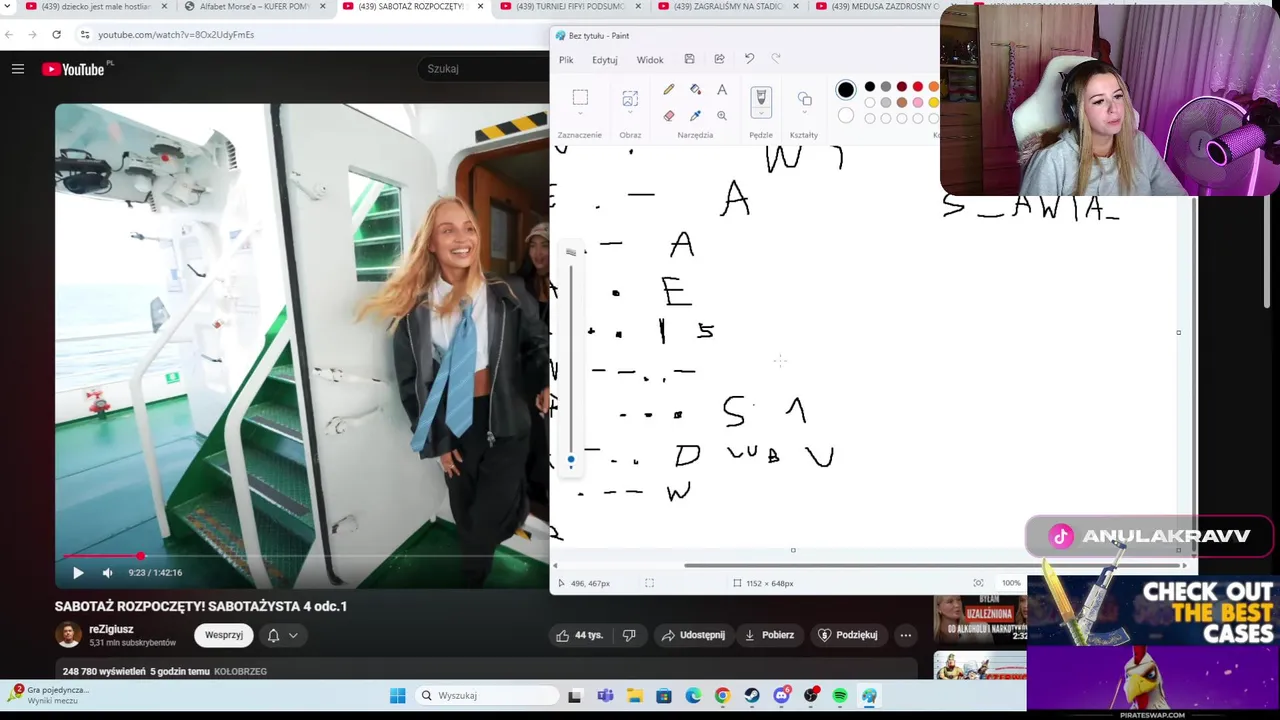Viewport: 1280px width, 720px height.
Task: Open Discord from the taskbar
Action: point(782,696)
